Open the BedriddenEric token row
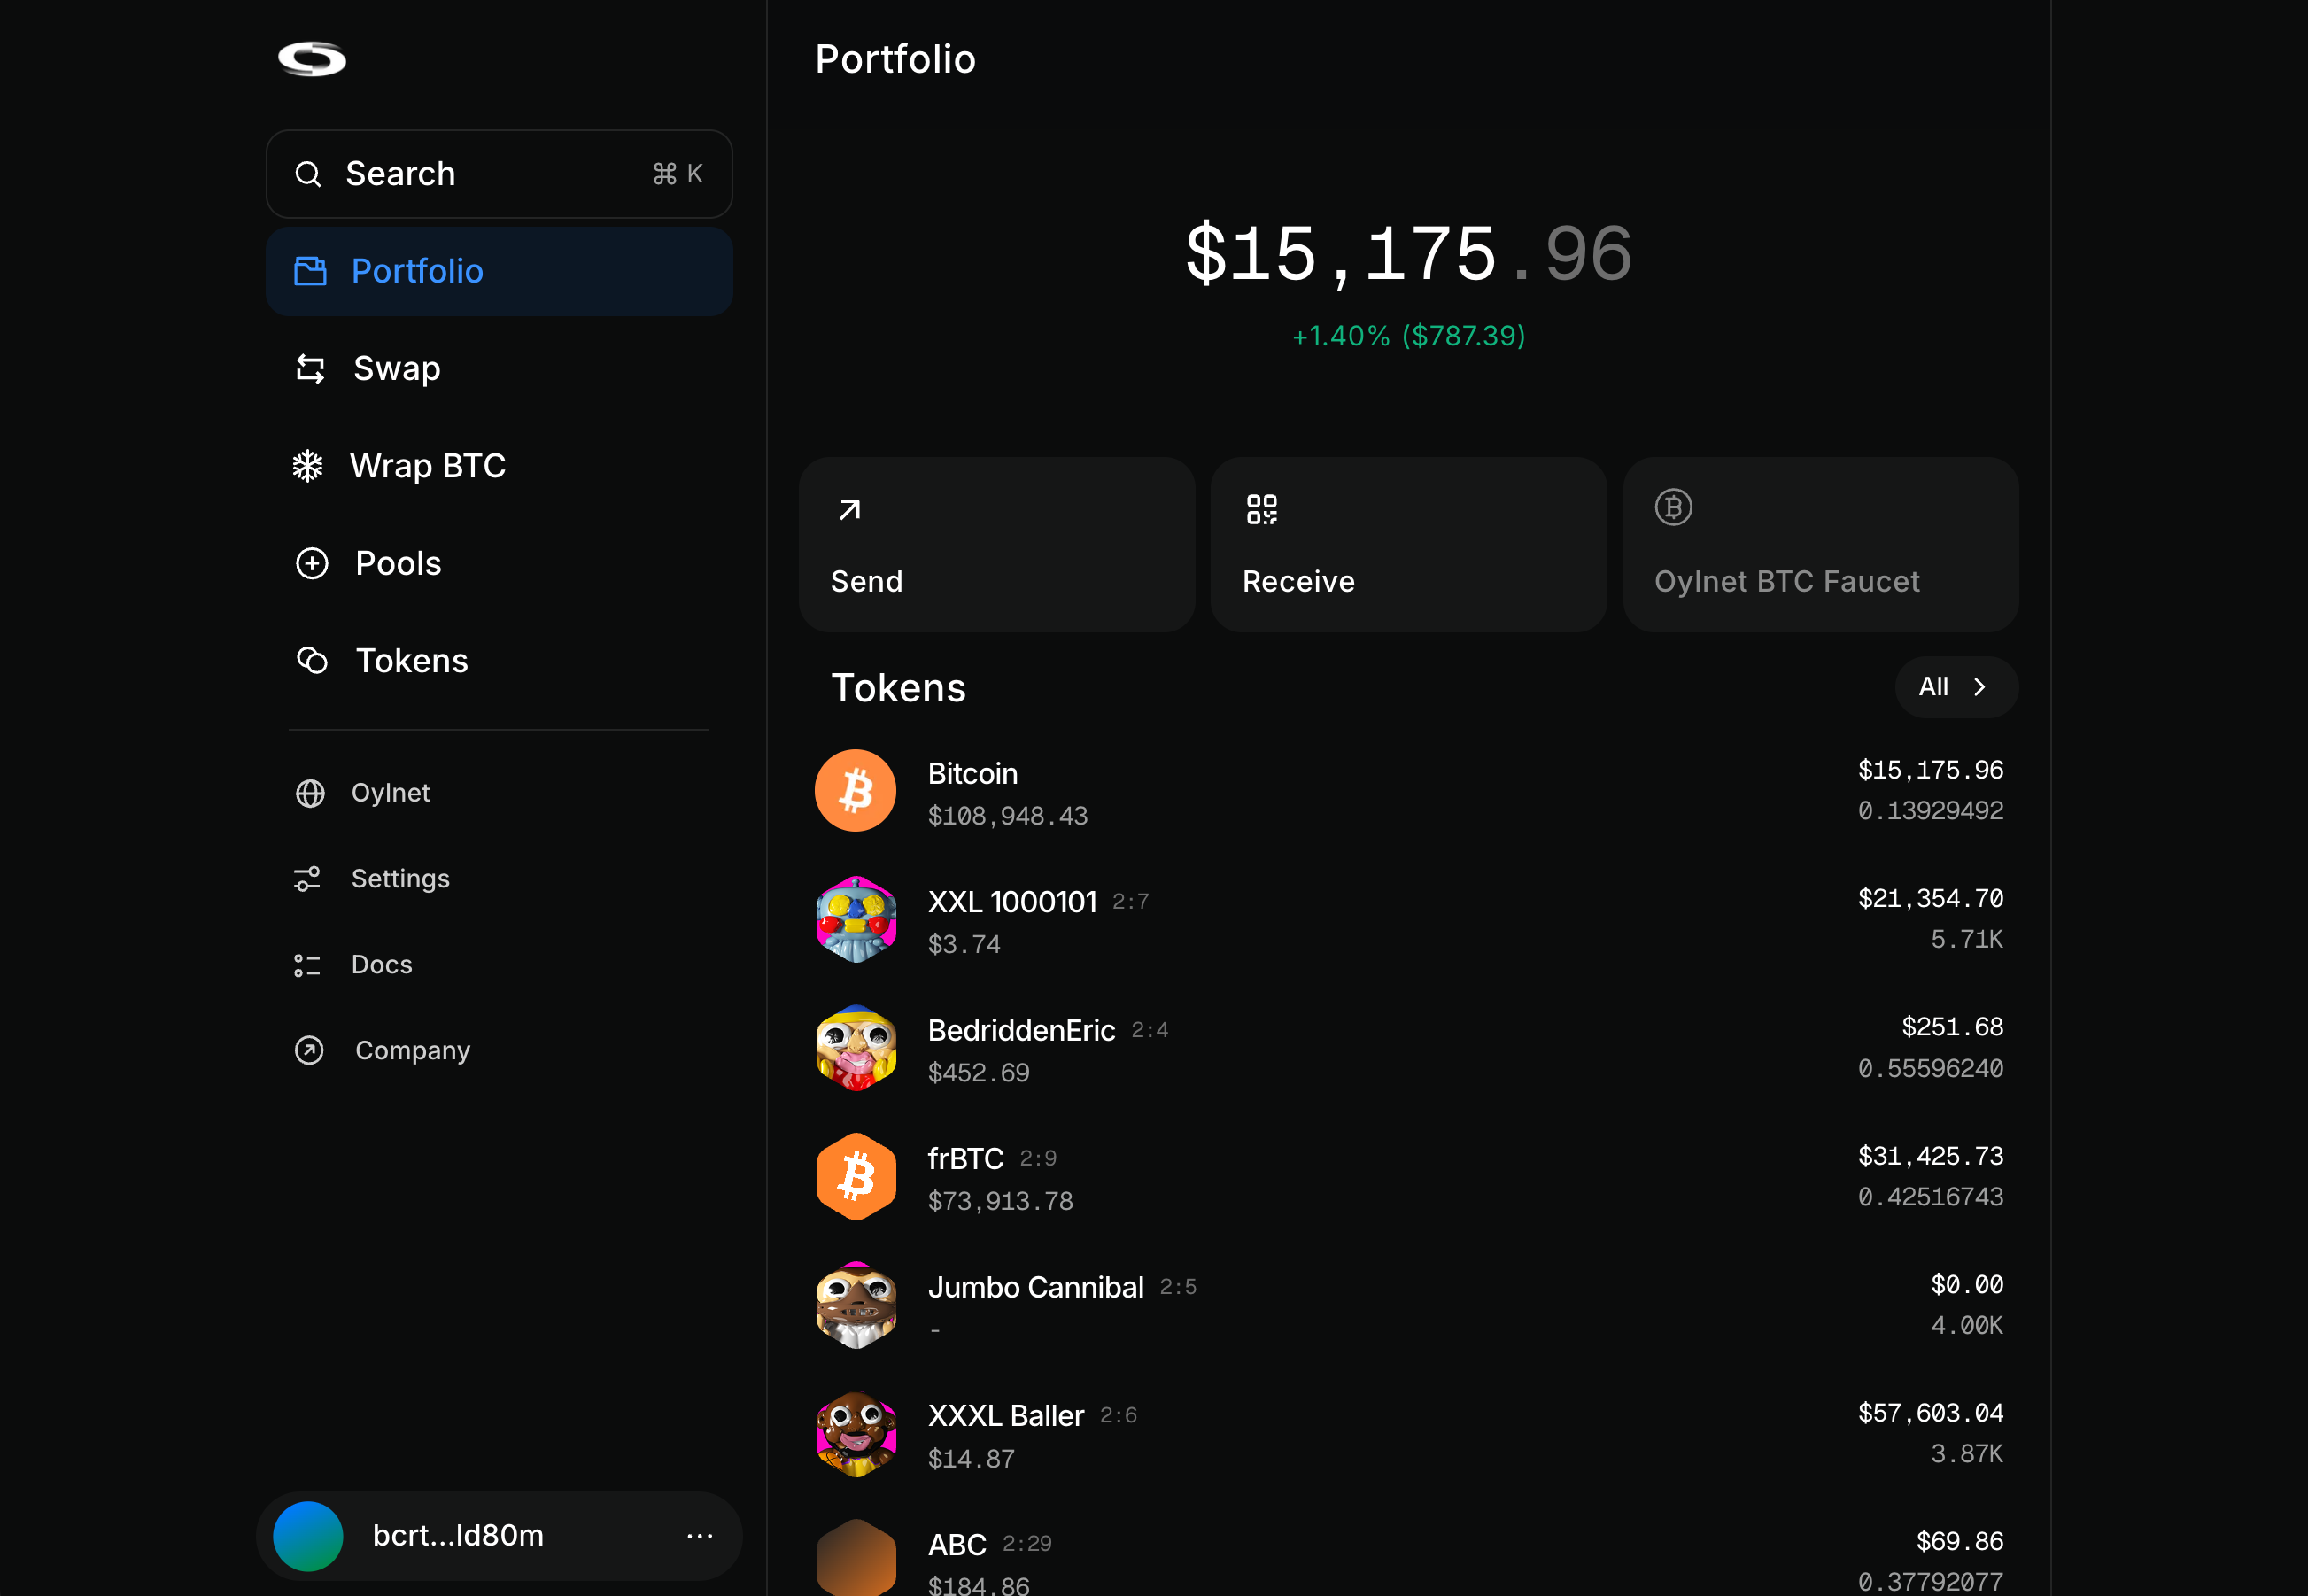This screenshot has width=2308, height=1596. click(x=1408, y=1048)
